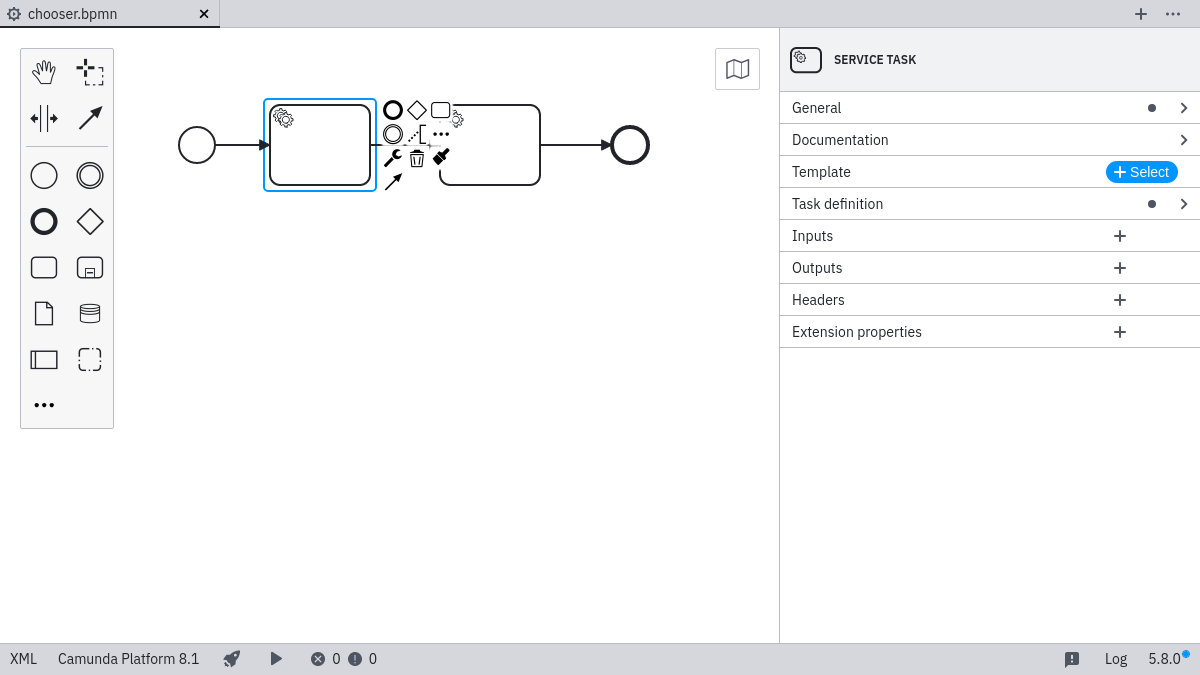Screen dimensions: 1200x675
Task: Add a new Inputs entry
Action: click(1120, 236)
